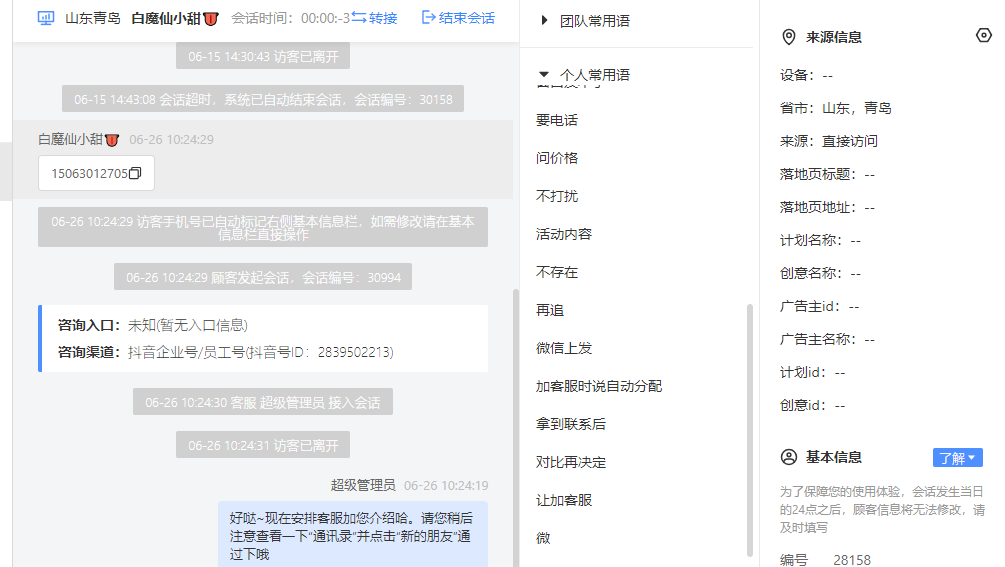Copy phone number 15063012705 with copy icon
Viewport: 1005px width, 567px height.
[x=135, y=174]
